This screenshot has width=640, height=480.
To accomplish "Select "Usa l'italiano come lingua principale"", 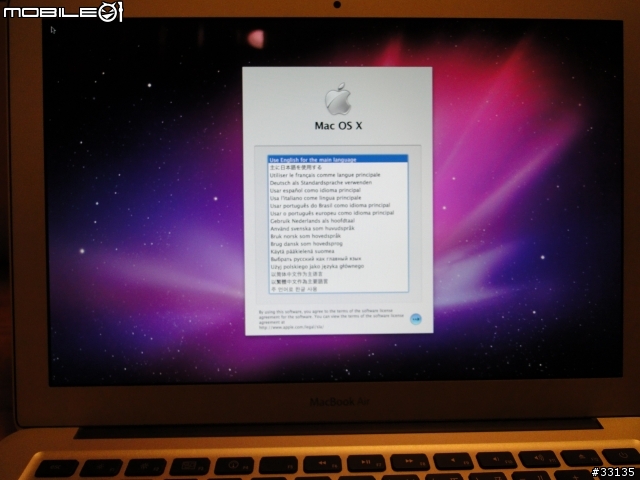I will (x=338, y=198).
